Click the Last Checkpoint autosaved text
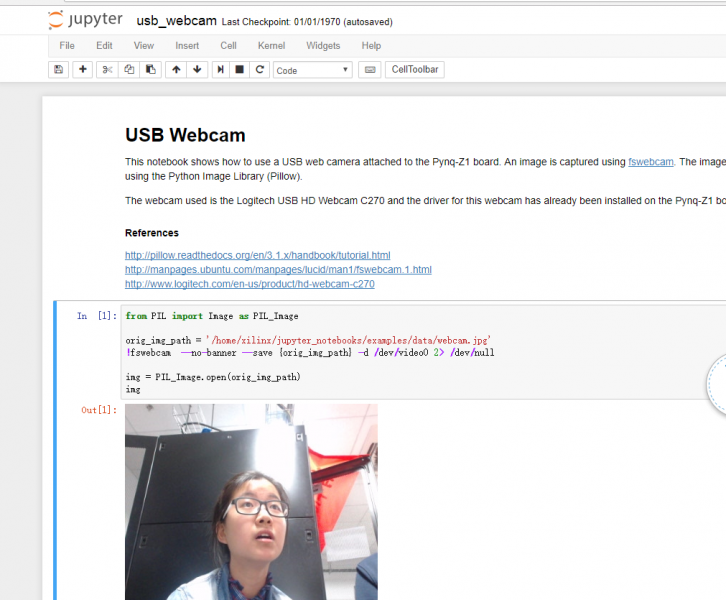The width and height of the screenshot is (726, 600). tap(307, 22)
